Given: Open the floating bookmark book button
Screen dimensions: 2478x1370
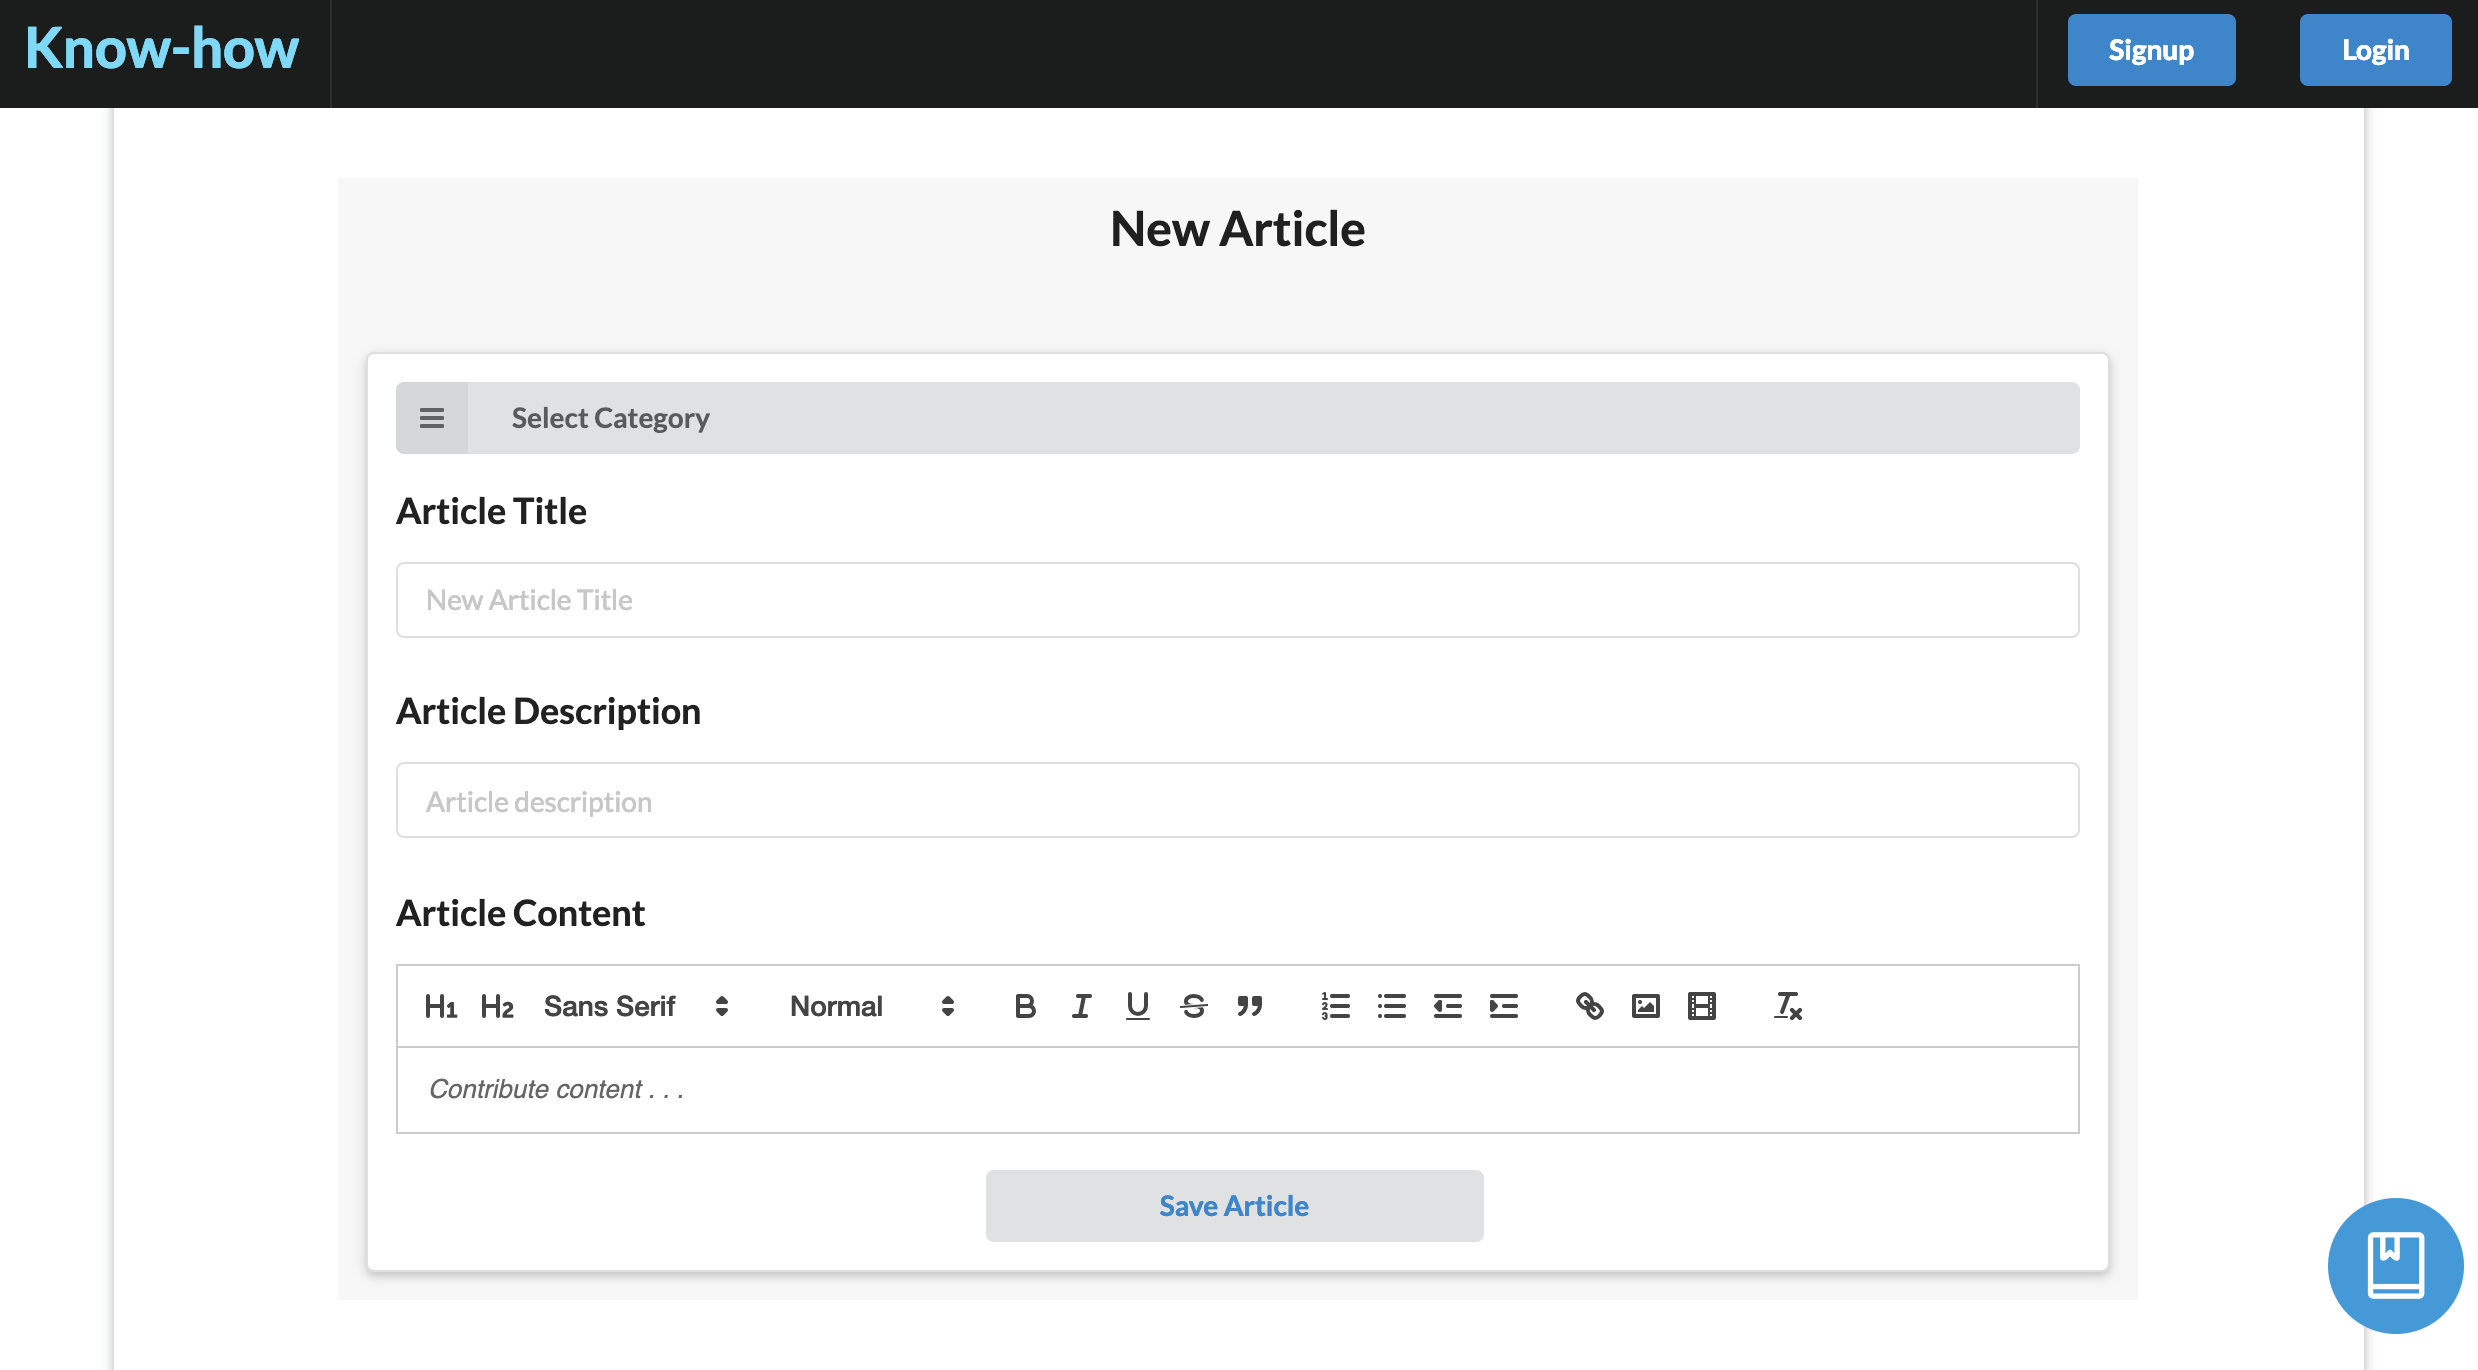Looking at the screenshot, I should 2395,1265.
